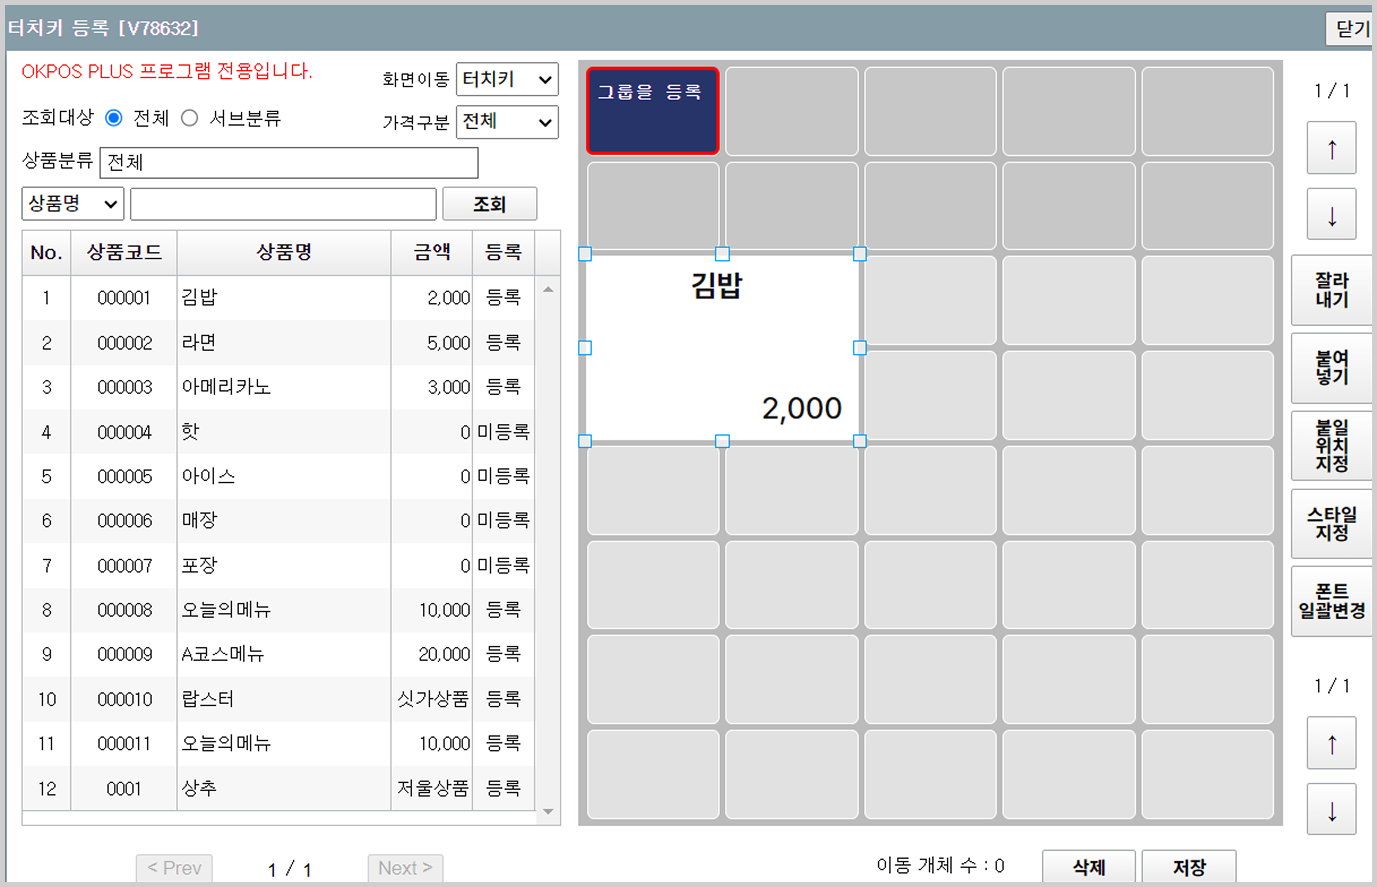Click the 잘라내기 (cut) button
Viewport: 1377px width, 887px height.
point(1331,290)
